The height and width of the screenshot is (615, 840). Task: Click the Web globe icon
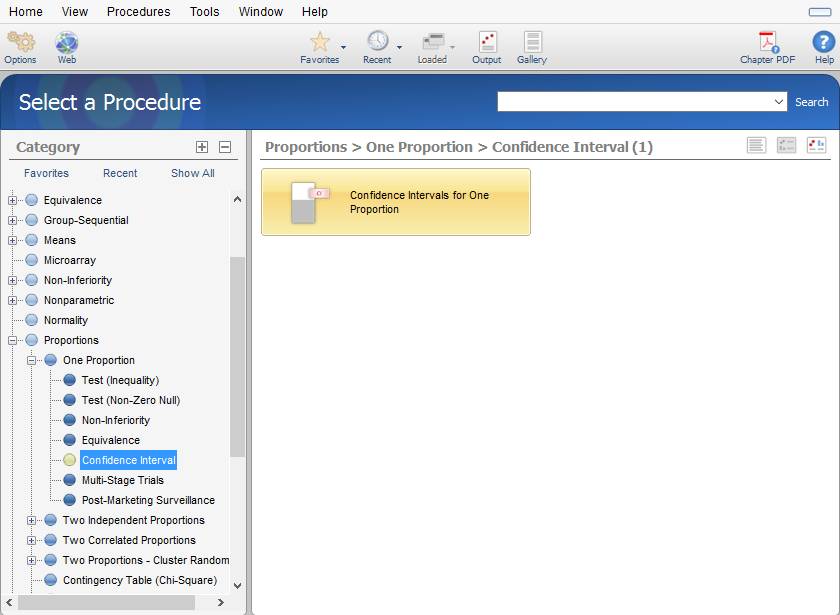[x=67, y=42]
